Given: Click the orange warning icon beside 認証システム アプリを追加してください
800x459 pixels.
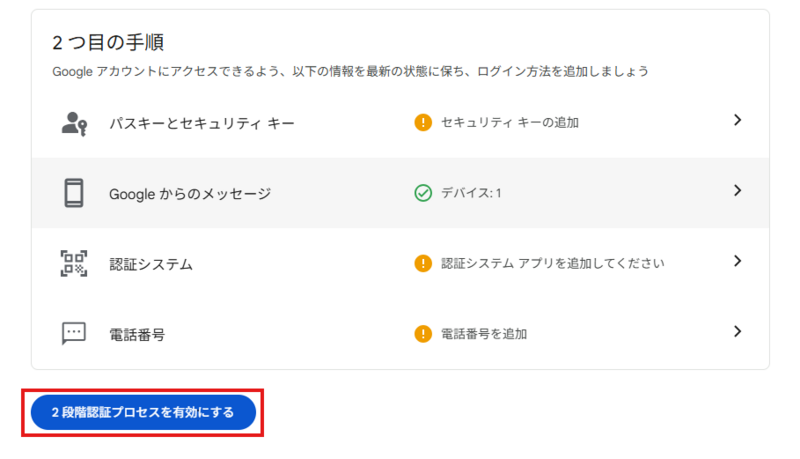Looking at the screenshot, I should tap(423, 264).
